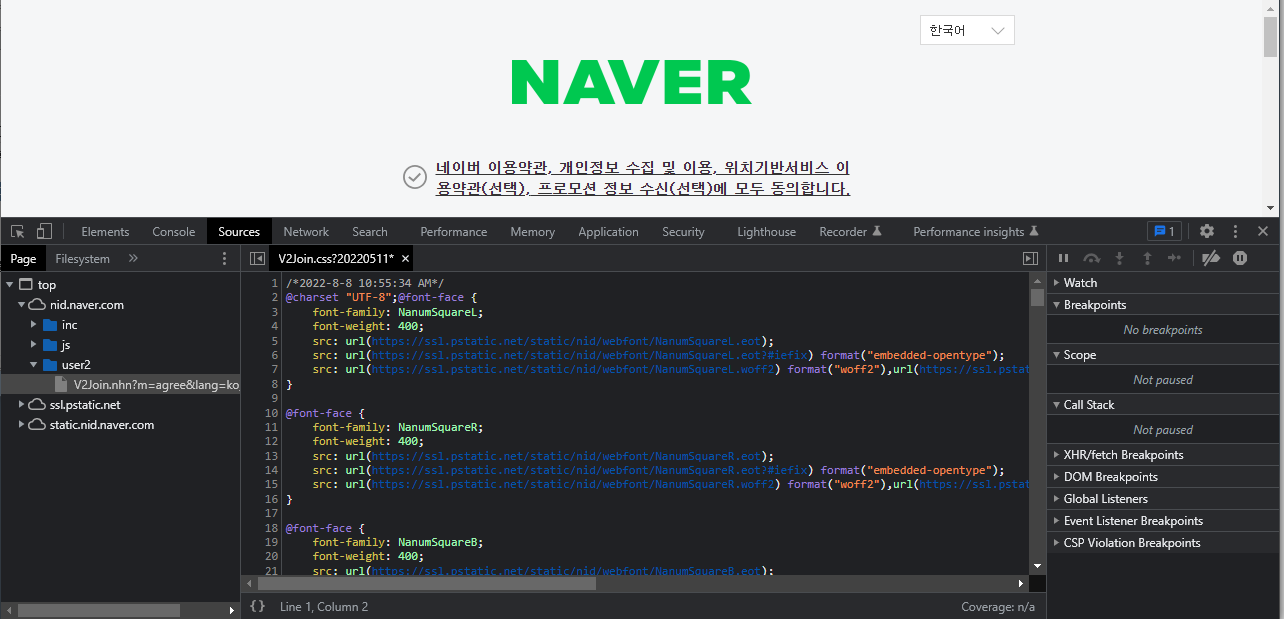Viewport: 1284px width, 619px height.
Task: Click the navigator pane horizontal scrollbar thumb
Action: pyautogui.click(x=98, y=610)
